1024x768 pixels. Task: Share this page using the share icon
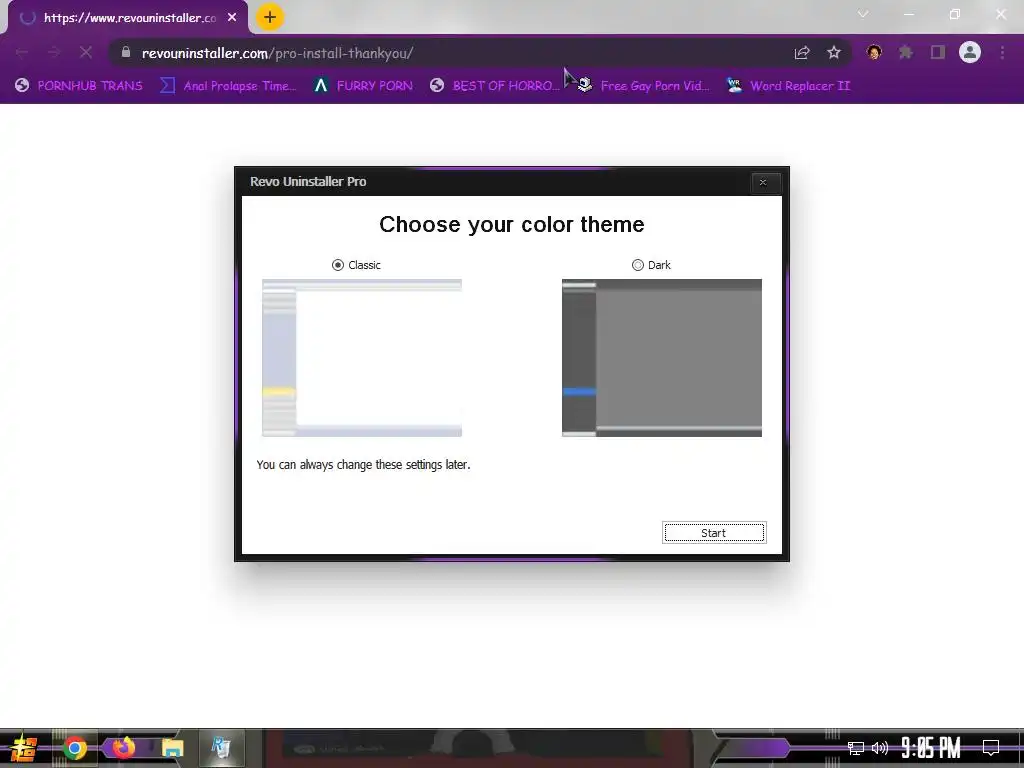[801, 52]
